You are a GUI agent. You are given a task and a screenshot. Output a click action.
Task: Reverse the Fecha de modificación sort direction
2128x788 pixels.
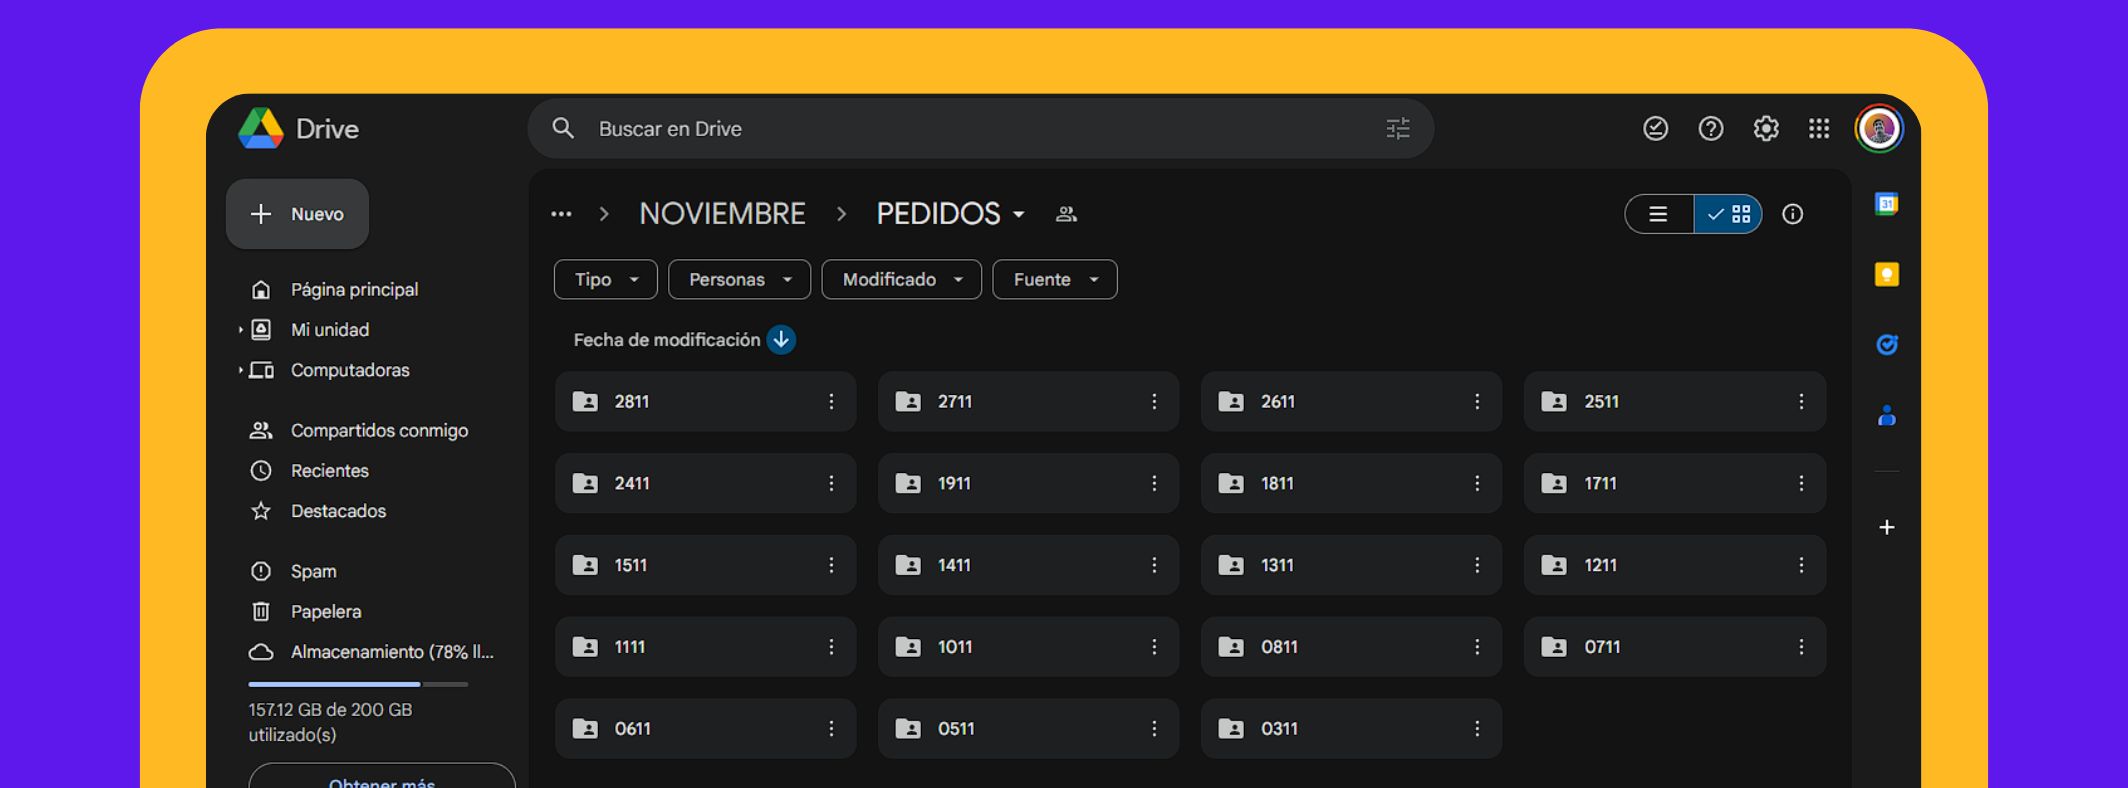tap(781, 340)
